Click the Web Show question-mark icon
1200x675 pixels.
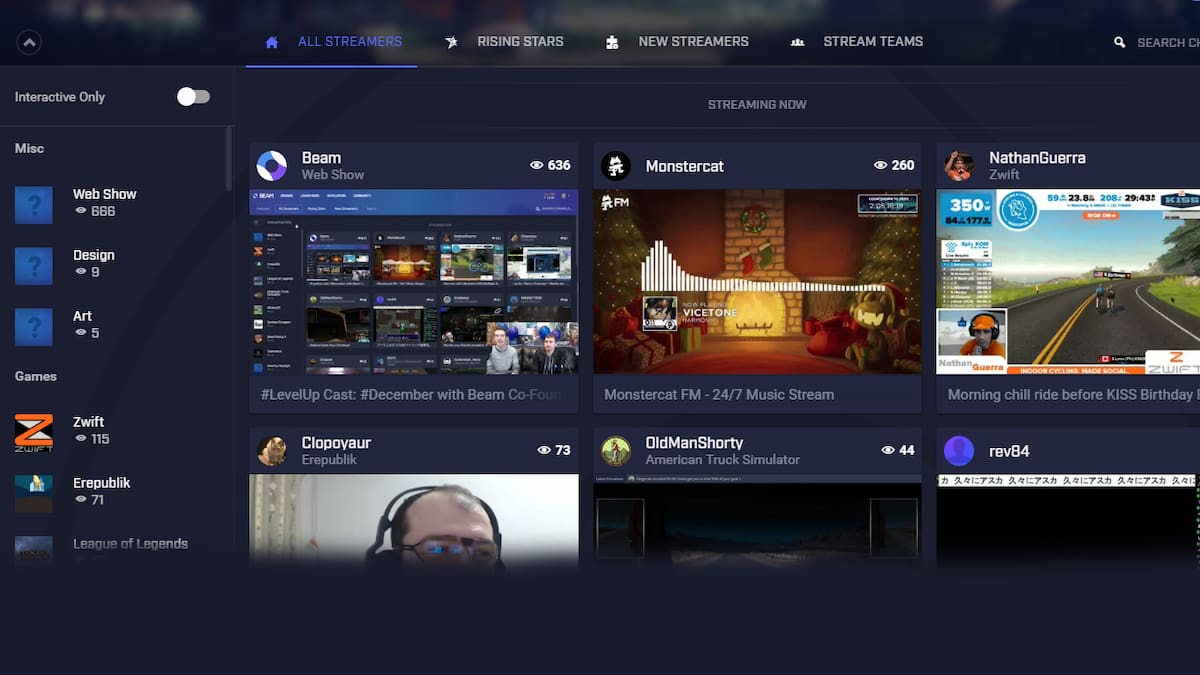(x=34, y=204)
